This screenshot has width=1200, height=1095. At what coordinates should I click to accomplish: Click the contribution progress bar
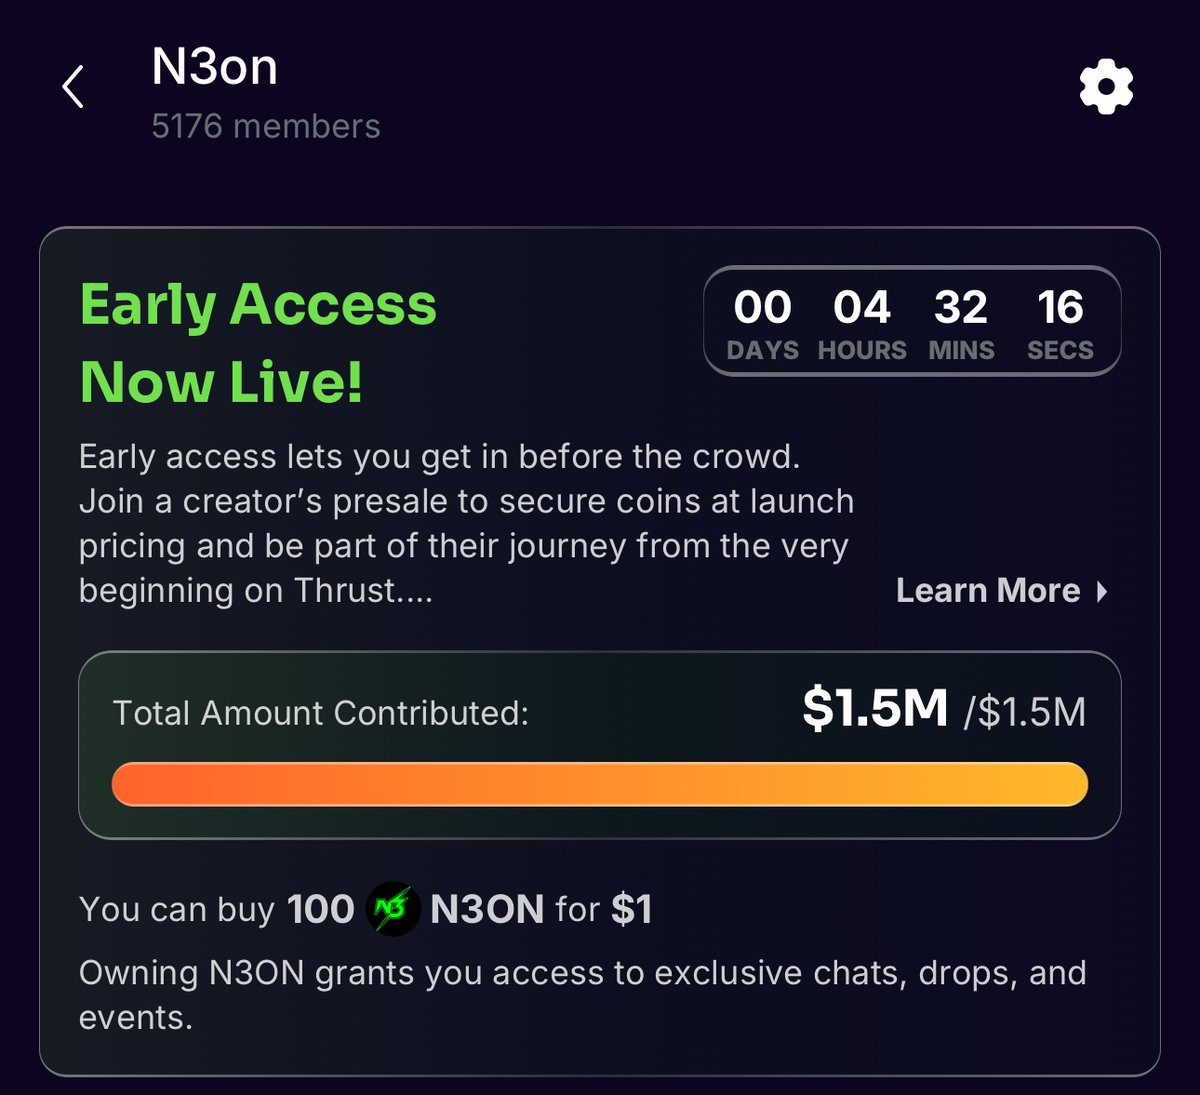tap(600, 785)
